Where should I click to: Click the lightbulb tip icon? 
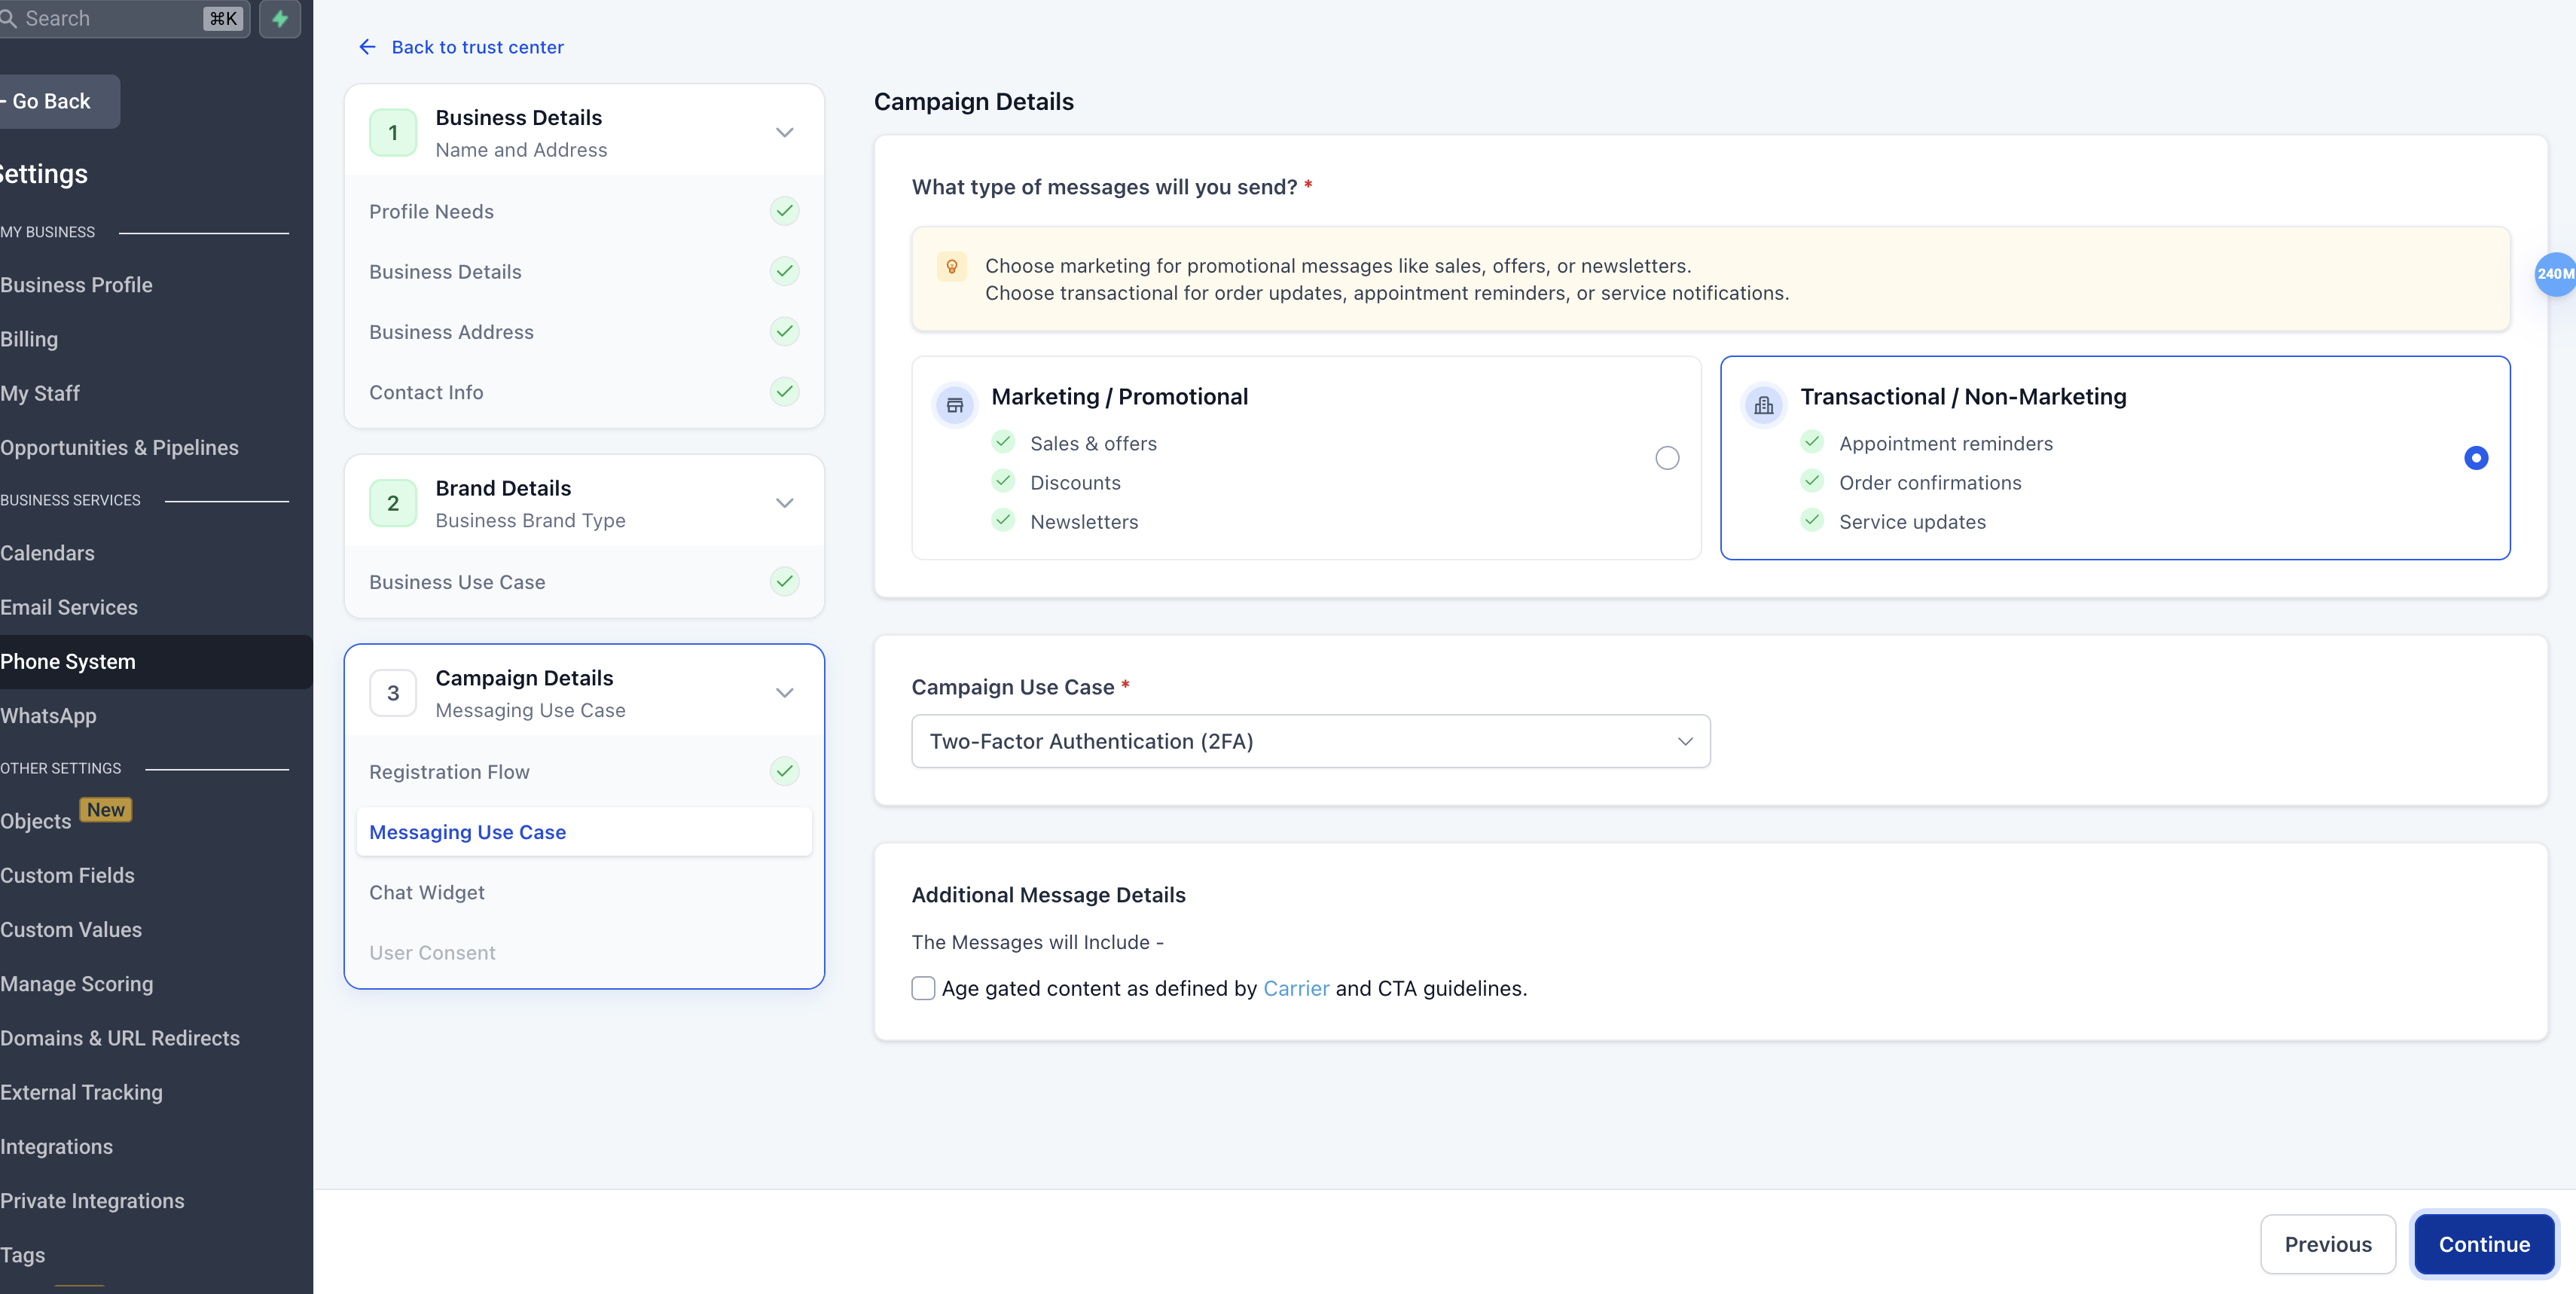[951, 266]
